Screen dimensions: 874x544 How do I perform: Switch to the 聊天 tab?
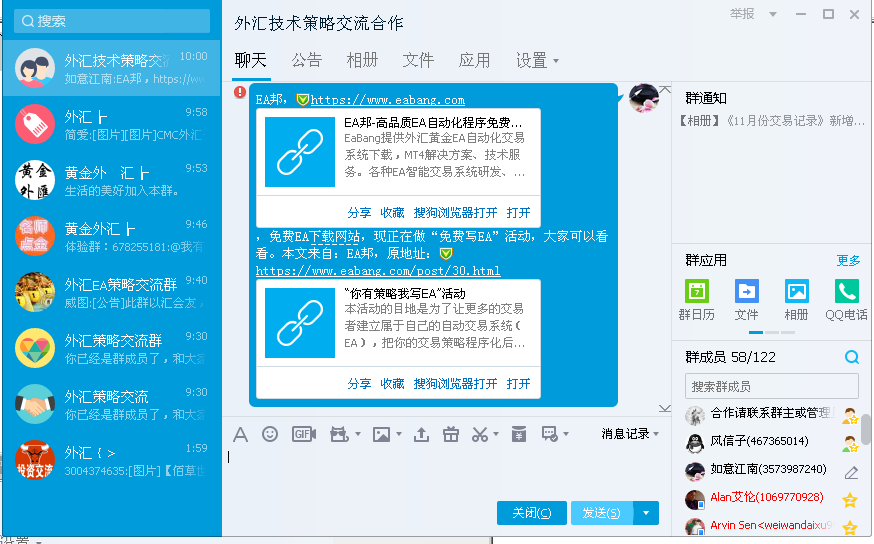251,60
